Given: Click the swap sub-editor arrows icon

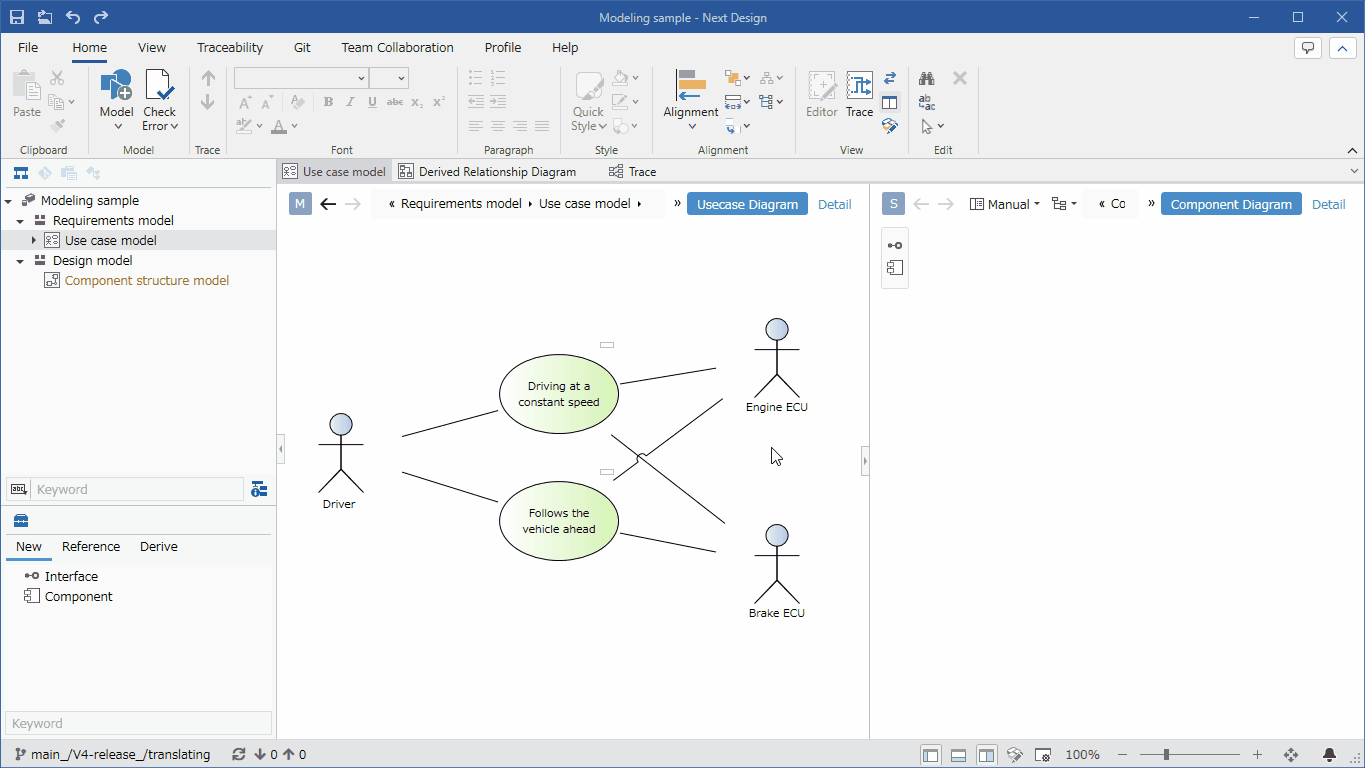Looking at the screenshot, I should 890,78.
